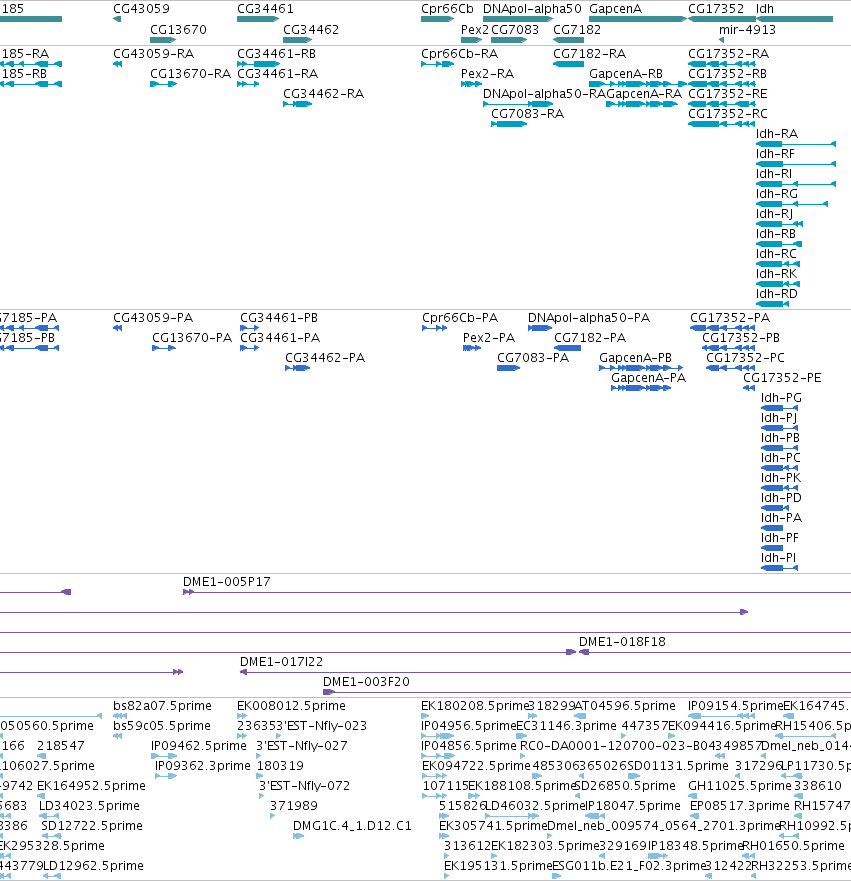
Task: Open the Pex2 gene label
Action: [x=475, y=30]
